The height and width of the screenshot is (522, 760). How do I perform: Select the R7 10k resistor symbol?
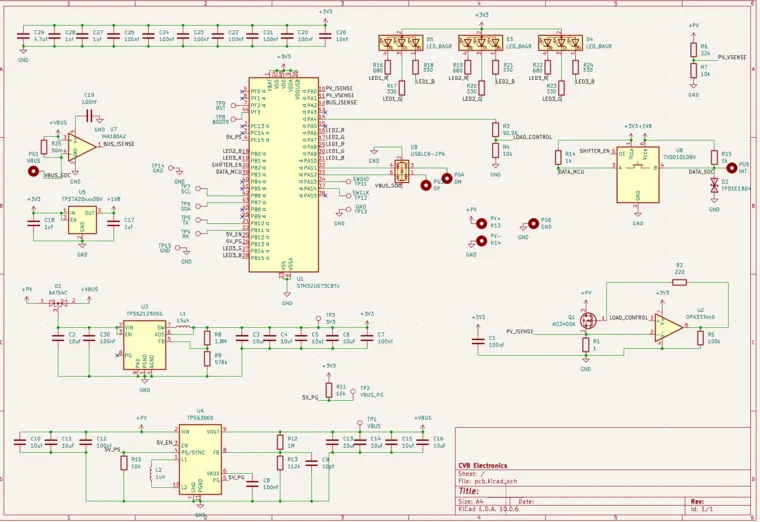pos(694,71)
